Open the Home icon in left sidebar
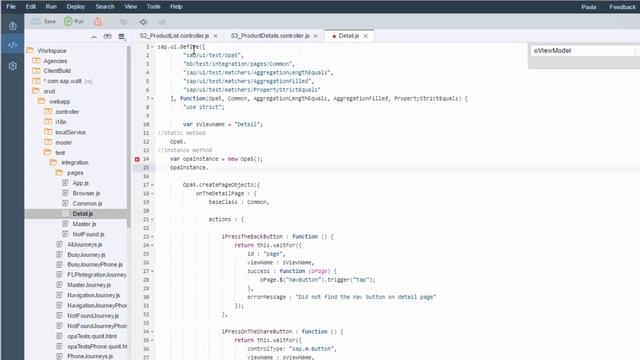640x360 pixels. 12,26
